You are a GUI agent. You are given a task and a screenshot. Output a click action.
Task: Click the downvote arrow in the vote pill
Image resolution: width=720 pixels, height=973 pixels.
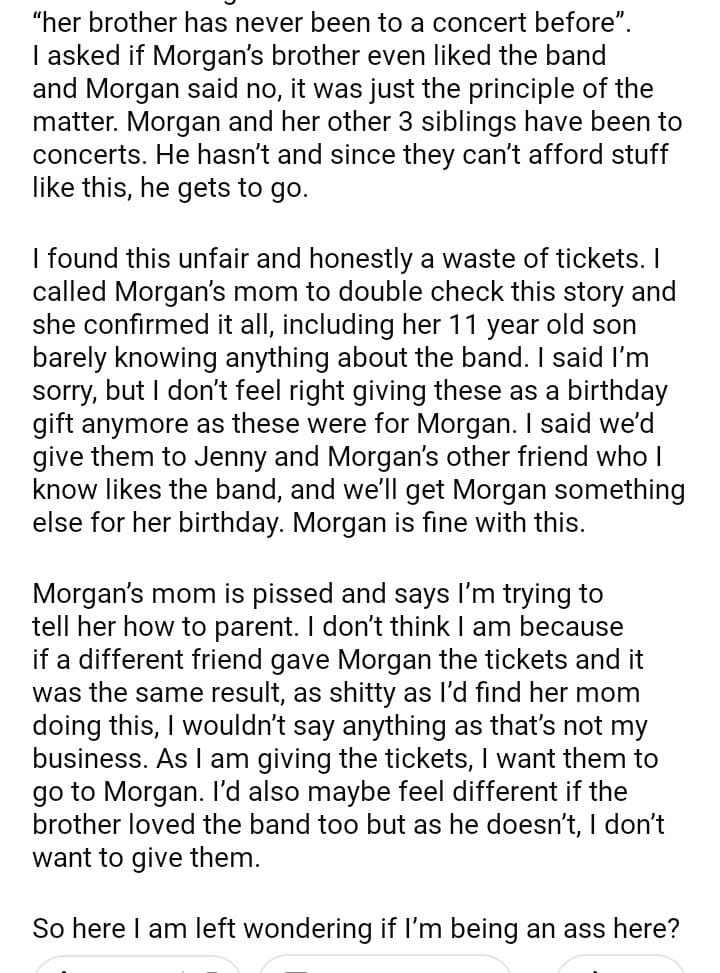pyautogui.click(x=212, y=968)
